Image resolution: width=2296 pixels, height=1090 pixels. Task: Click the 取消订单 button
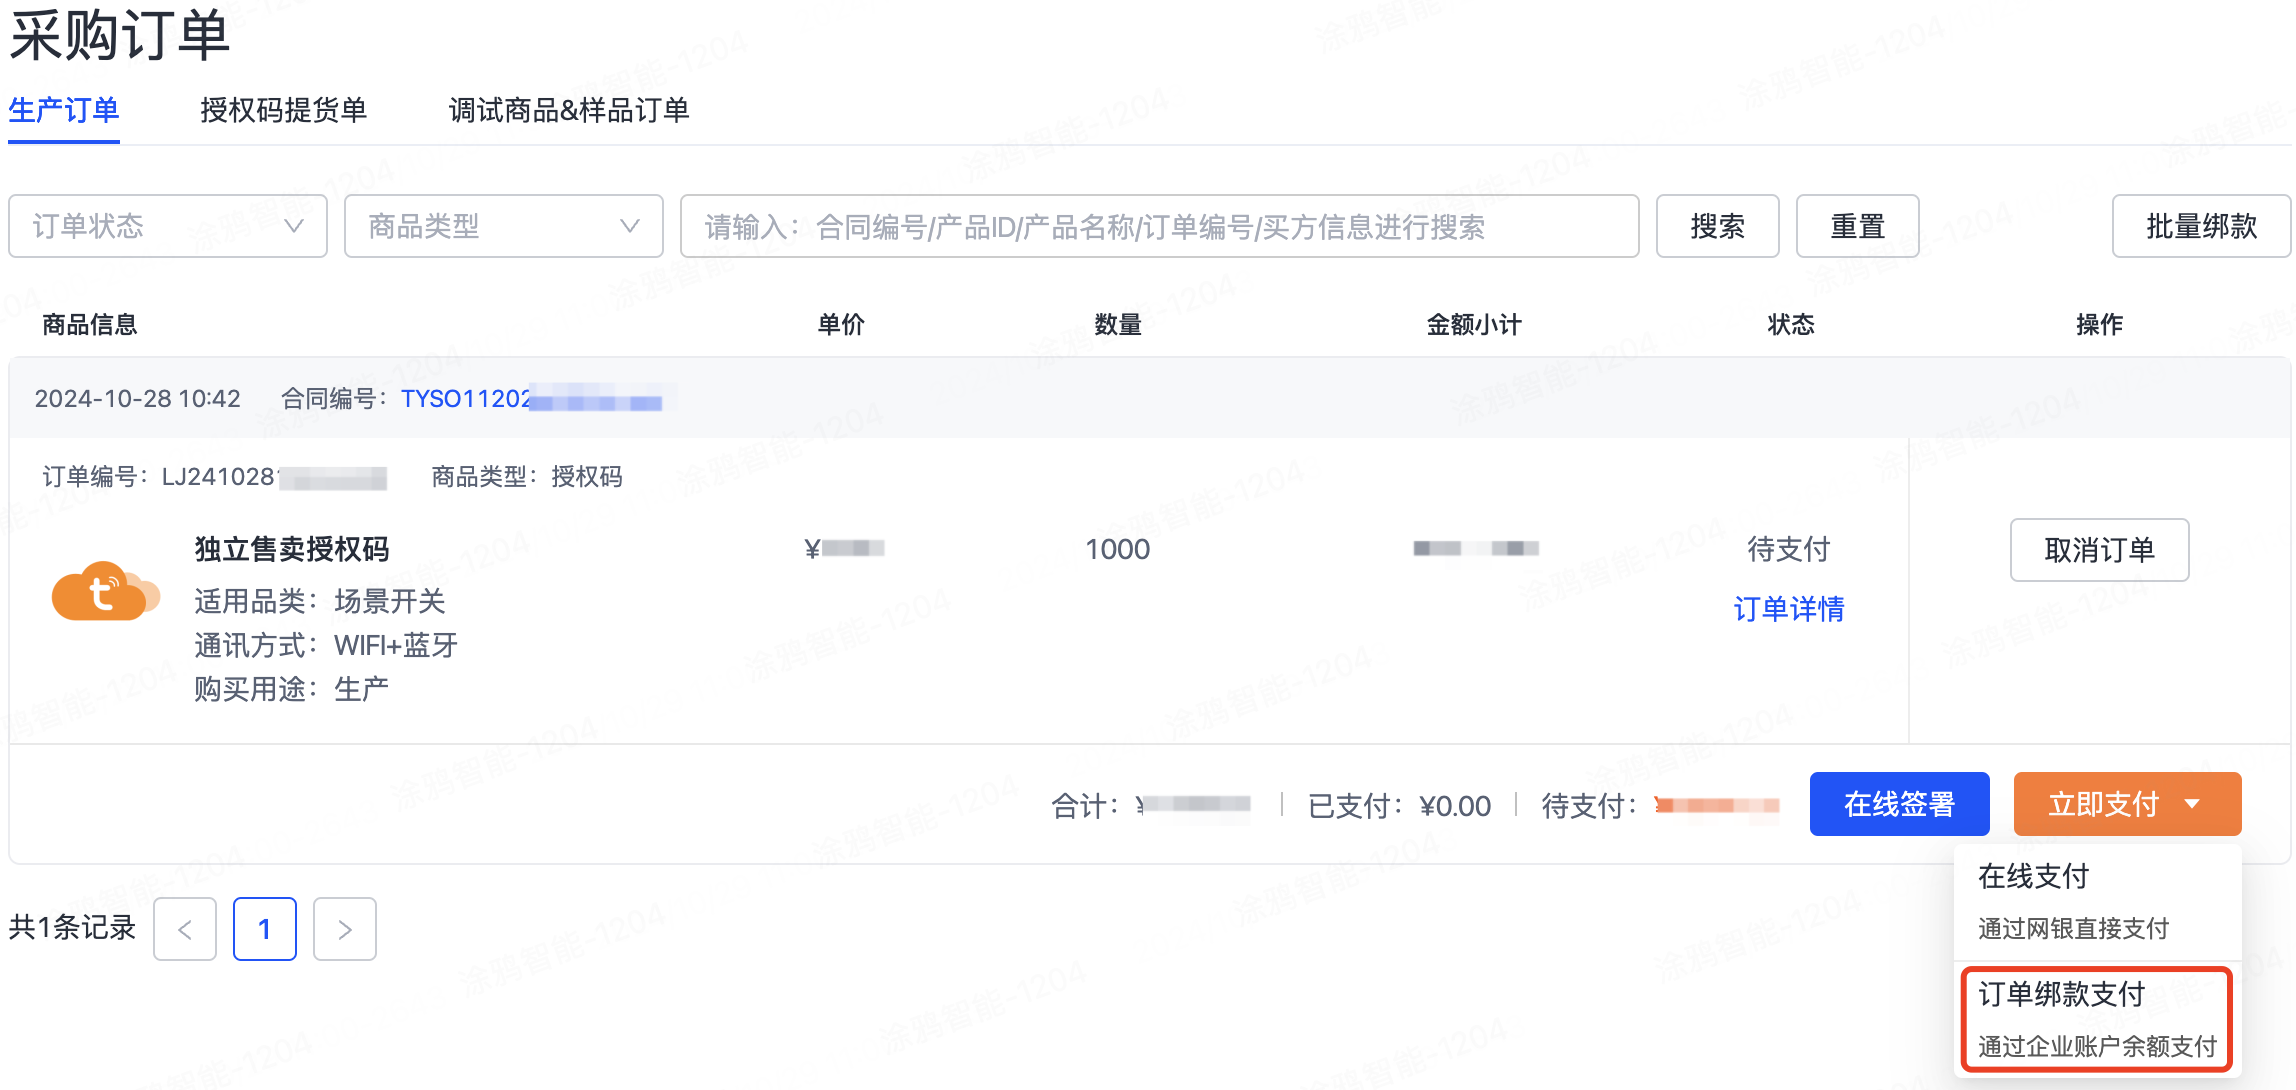click(x=2100, y=550)
